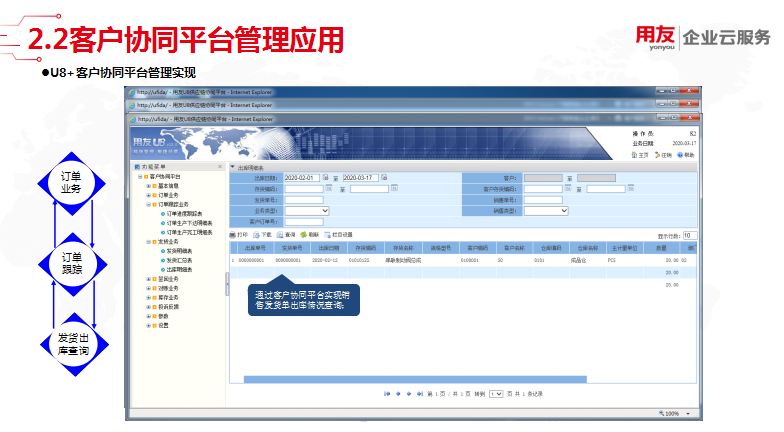Click the 打印 print toolbar icon
Screen dimensions: 784x432
[x=232, y=235]
